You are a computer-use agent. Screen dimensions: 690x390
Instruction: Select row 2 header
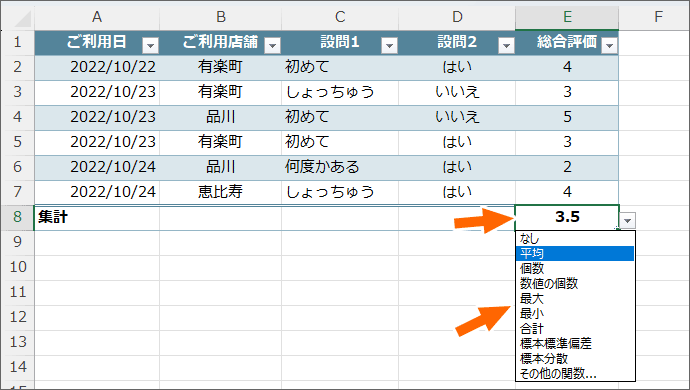(x=17, y=67)
